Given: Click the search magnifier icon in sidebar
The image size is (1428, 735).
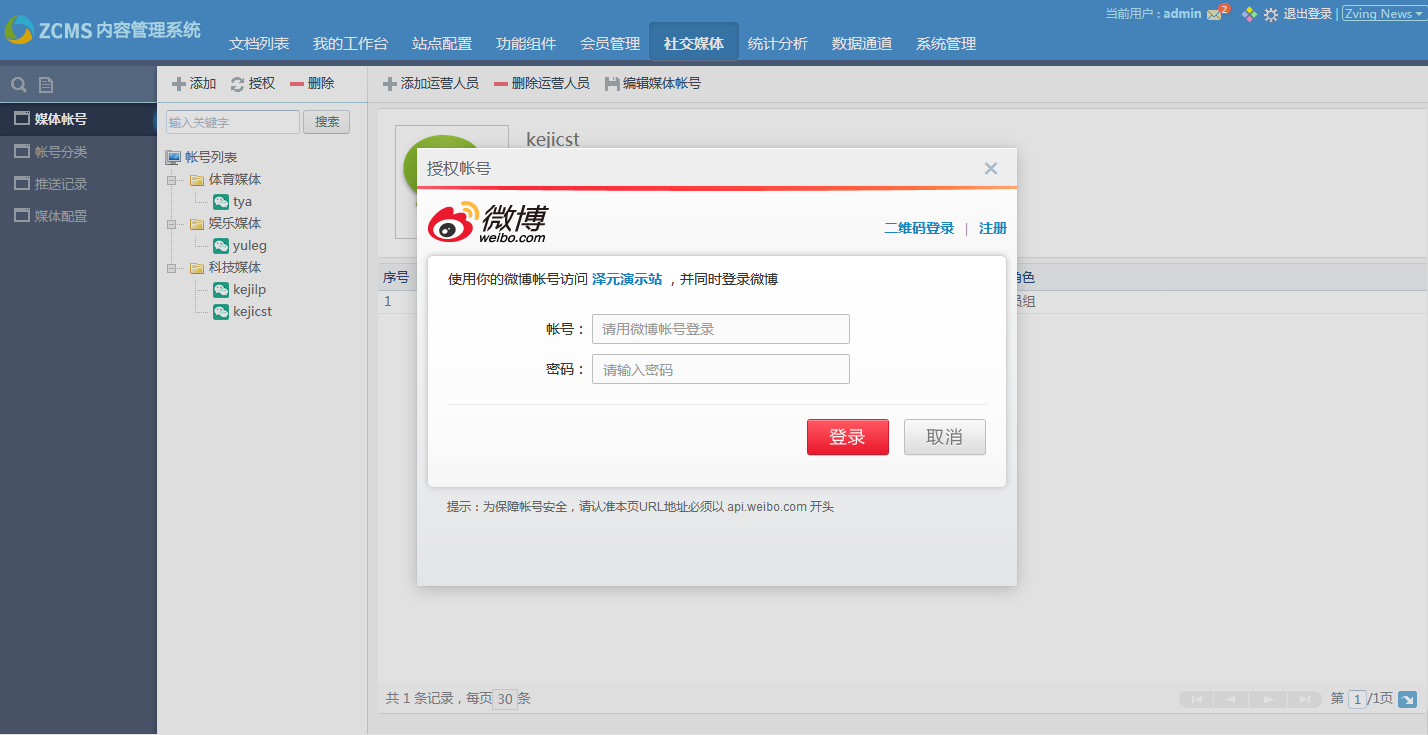Looking at the screenshot, I should (18, 85).
